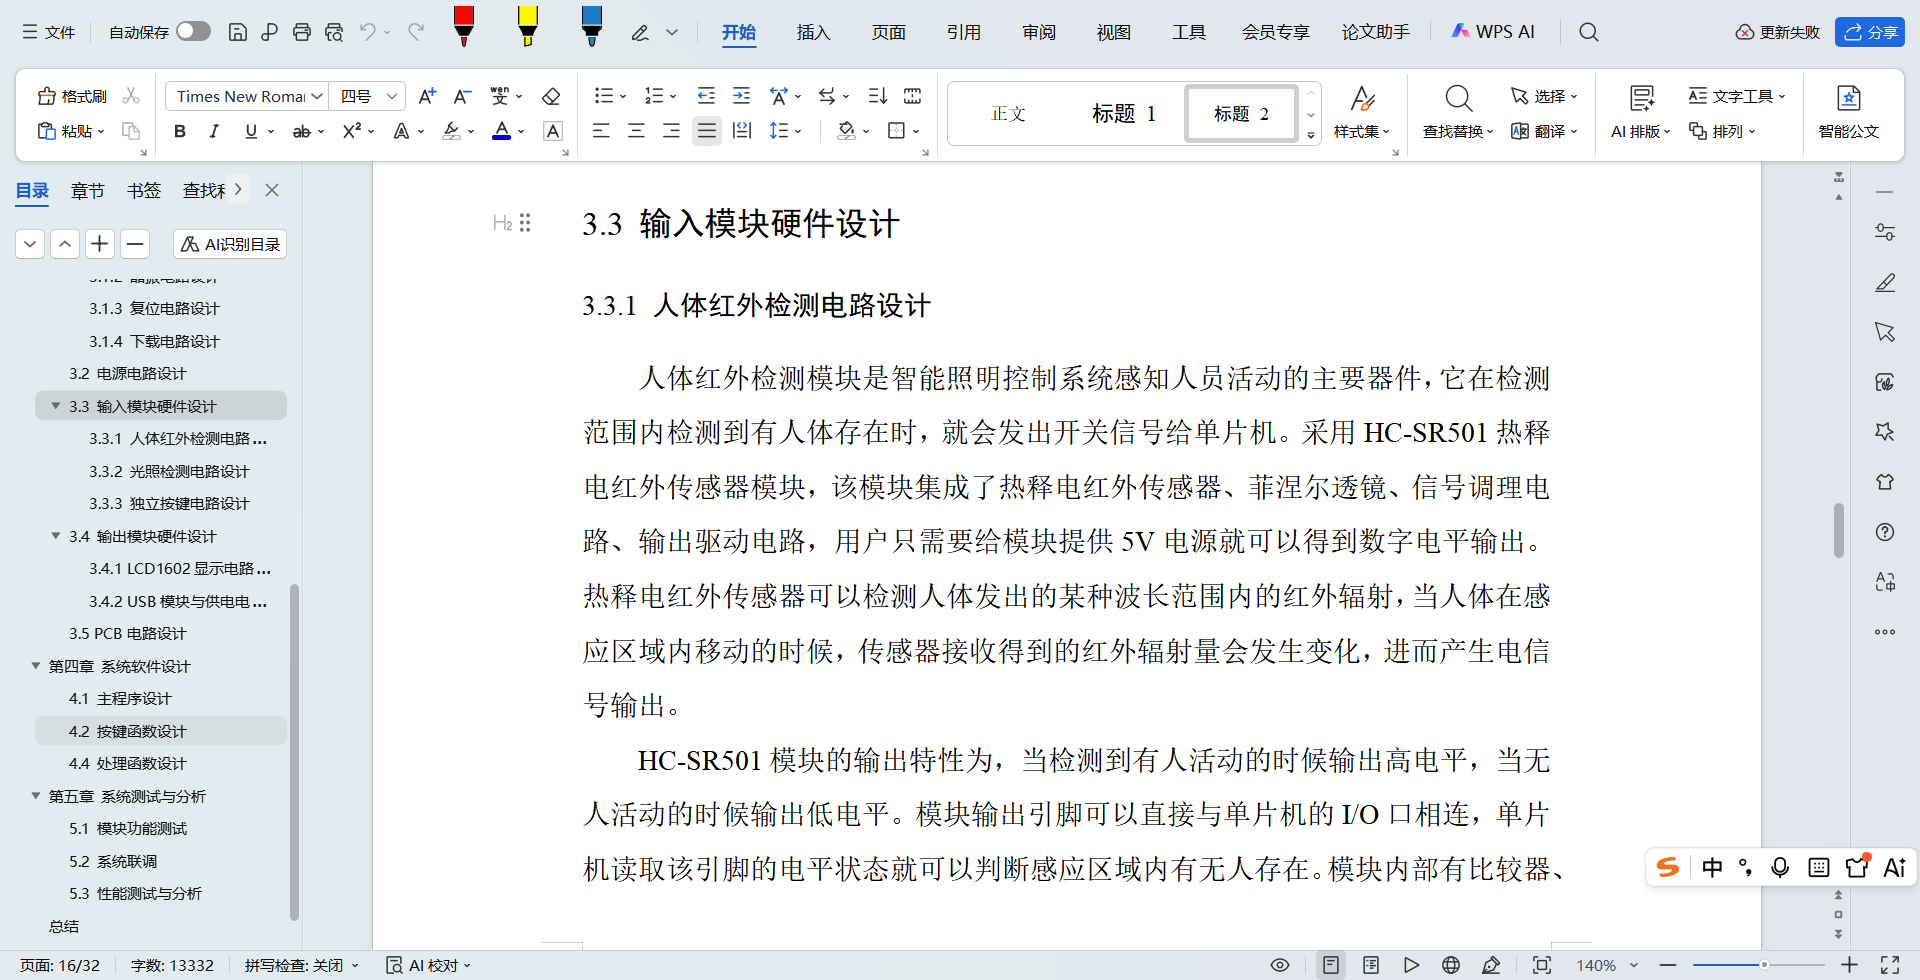
Task: Open the 引用 ribbon tab
Action: coord(963,32)
